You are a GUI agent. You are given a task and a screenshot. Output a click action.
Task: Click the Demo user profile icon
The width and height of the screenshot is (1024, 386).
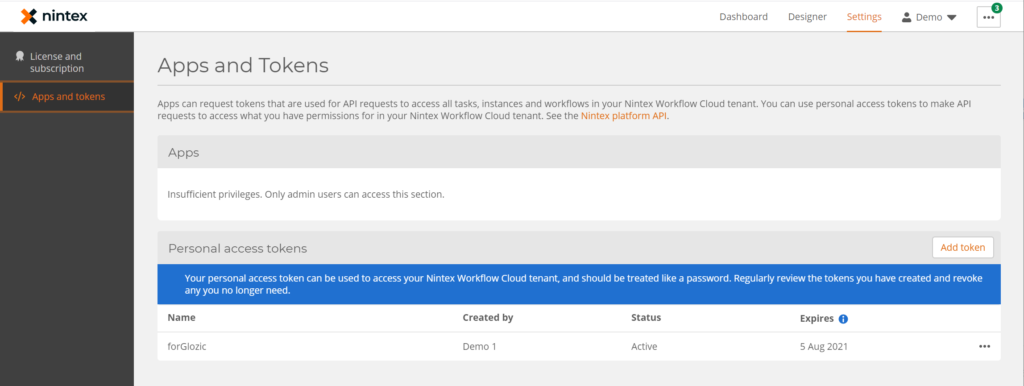(x=906, y=17)
